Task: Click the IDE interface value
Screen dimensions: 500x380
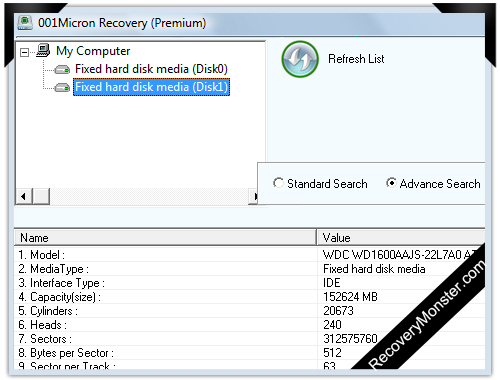Action: click(x=332, y=283)
